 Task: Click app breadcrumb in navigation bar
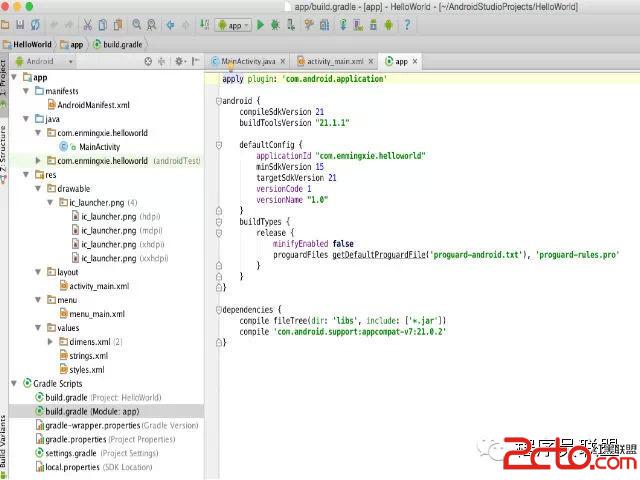72,44
